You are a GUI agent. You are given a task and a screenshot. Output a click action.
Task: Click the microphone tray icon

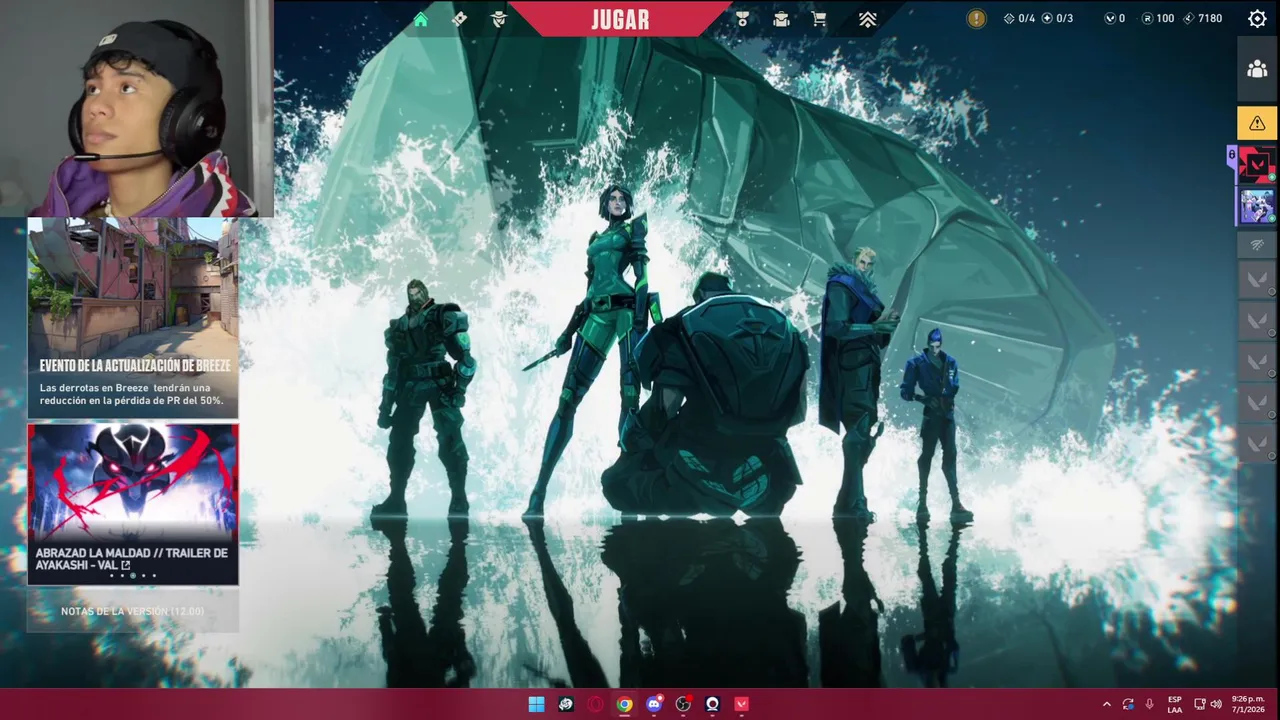(1149, 704)
